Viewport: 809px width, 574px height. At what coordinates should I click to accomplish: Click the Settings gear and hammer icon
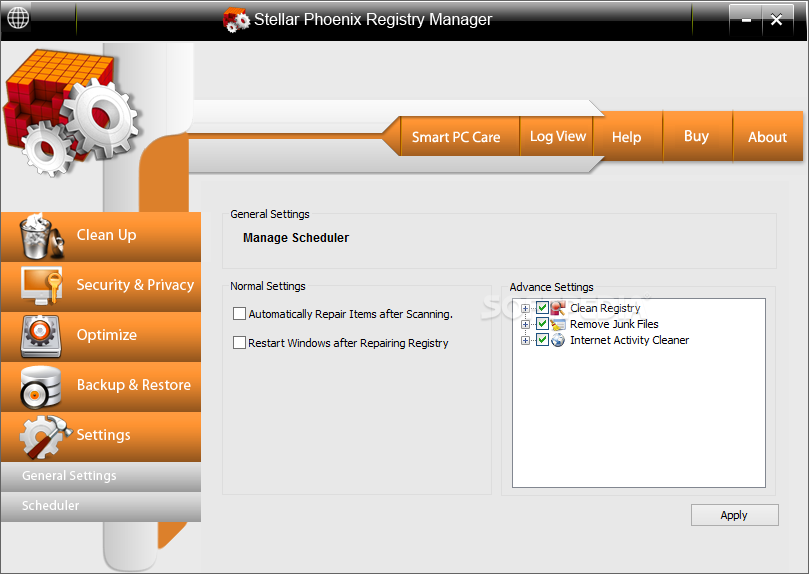[45, 437]
